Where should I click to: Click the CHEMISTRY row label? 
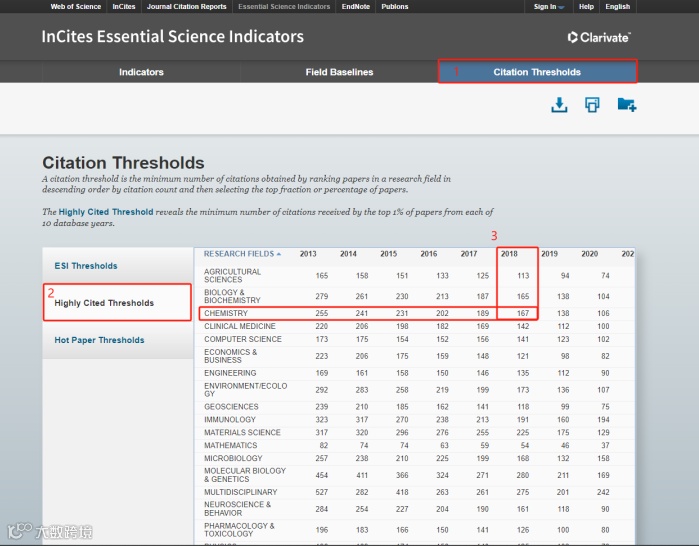tap(226, 313)
